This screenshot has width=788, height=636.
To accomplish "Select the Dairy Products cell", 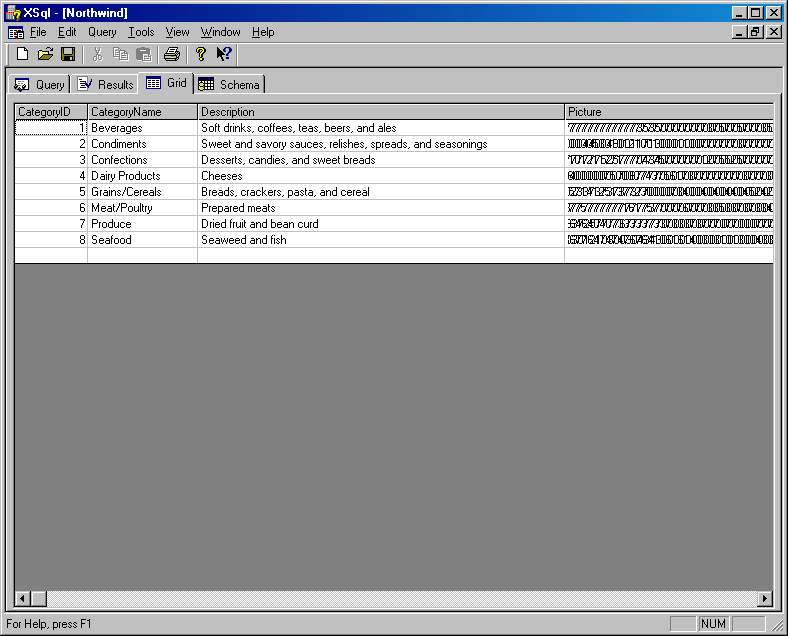I will 143,176.
